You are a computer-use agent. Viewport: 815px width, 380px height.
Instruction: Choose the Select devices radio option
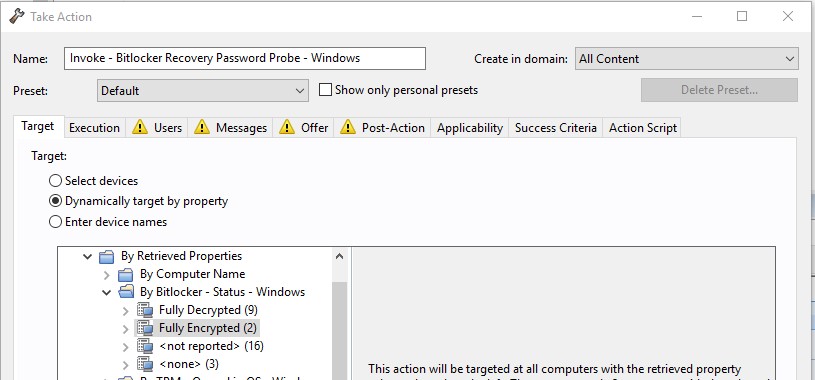(x=55, y=181)
